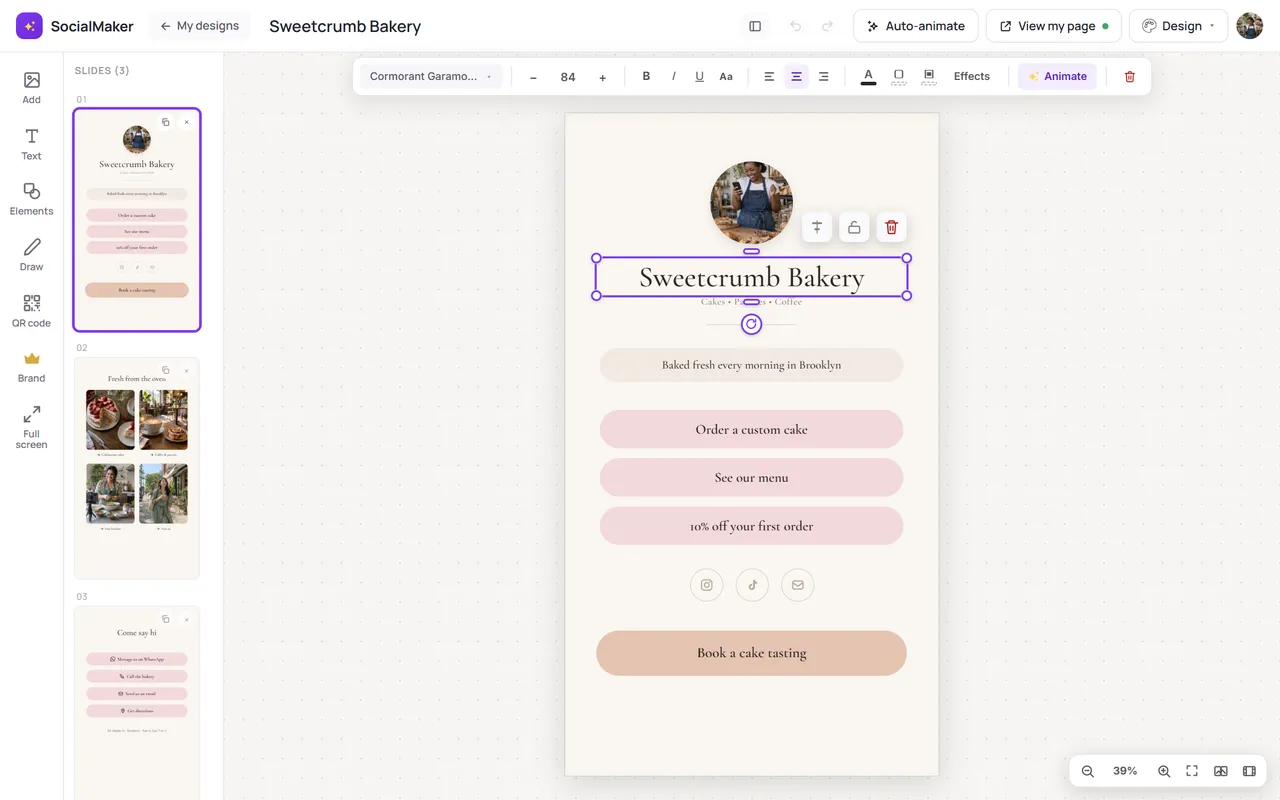Image resolution: width=1280 pixels, height=800 pixels.
Task: Expand the Design dropdown menu
Action: point(1178,26)
